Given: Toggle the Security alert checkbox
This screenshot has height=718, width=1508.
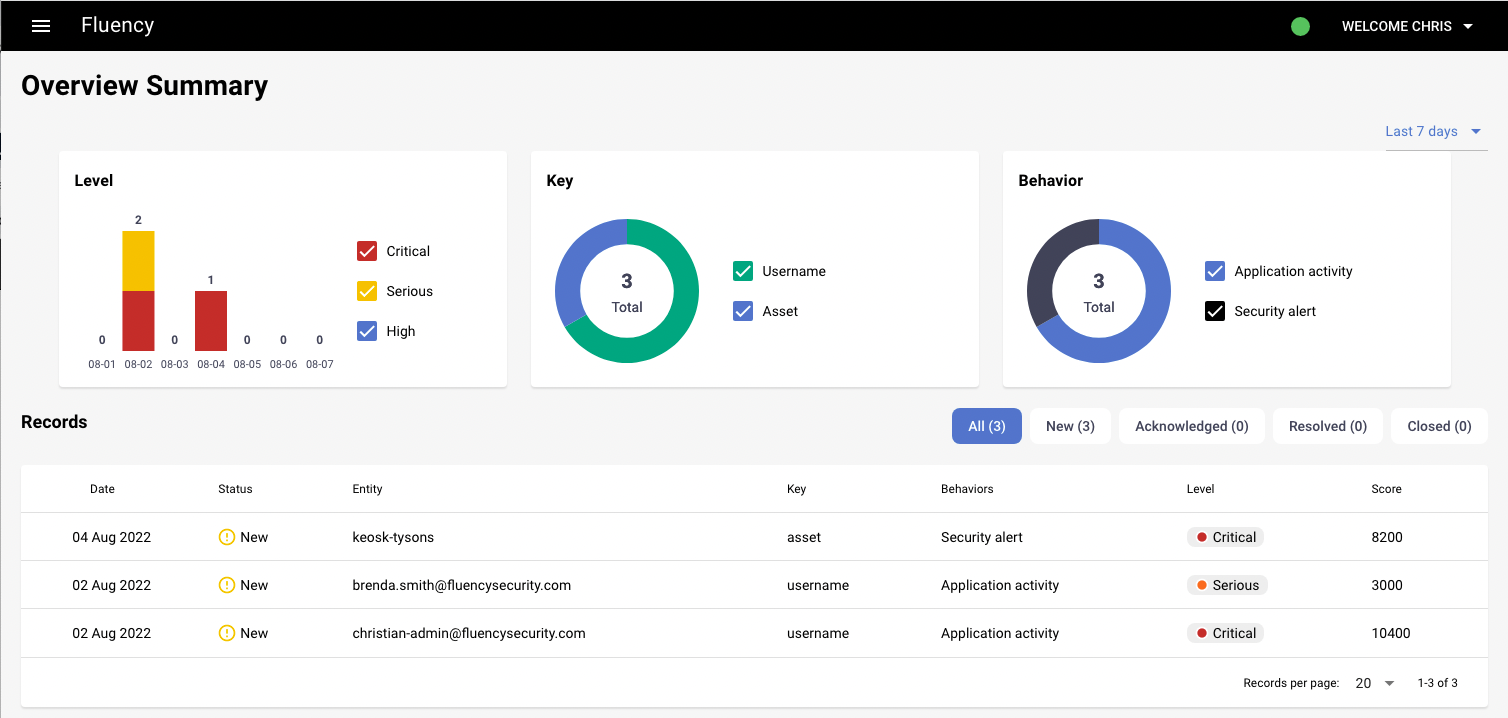Looking at the screenshot, I should tap(1215, 311).
